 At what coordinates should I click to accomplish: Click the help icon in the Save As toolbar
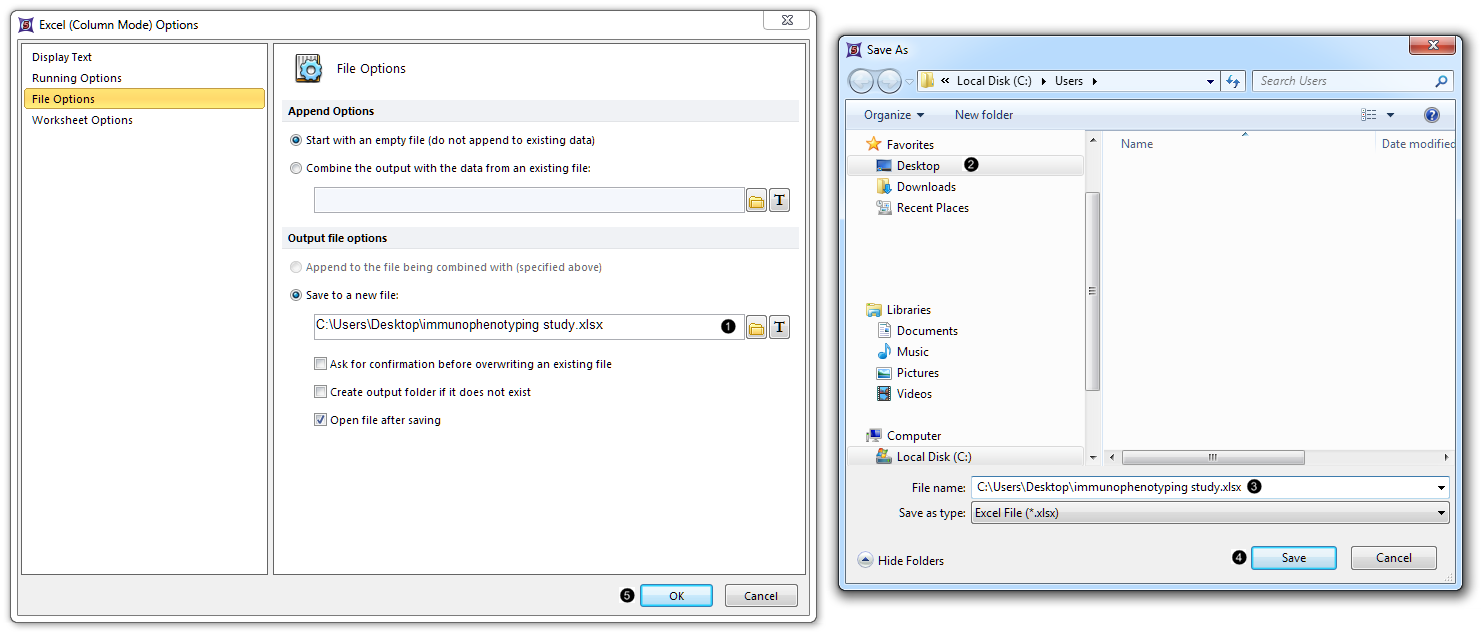pyautogui.click(x=1431, y=115)
